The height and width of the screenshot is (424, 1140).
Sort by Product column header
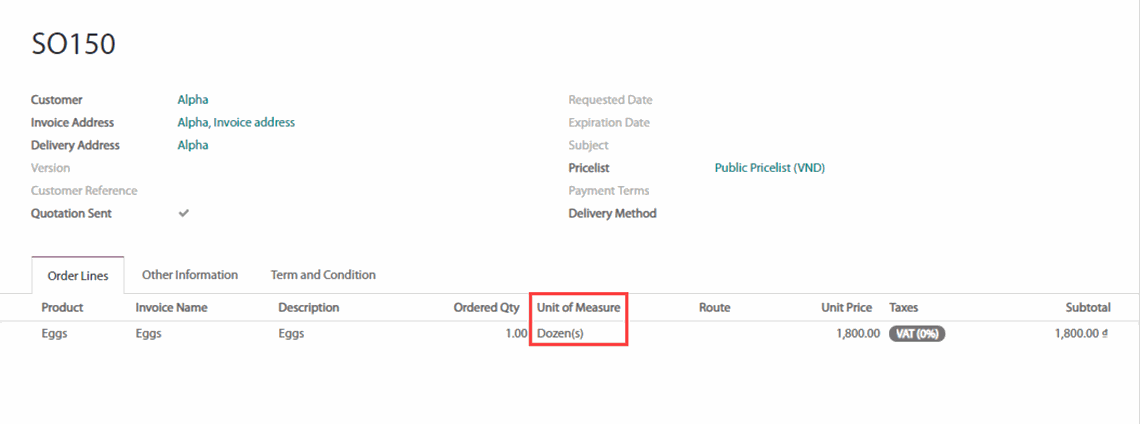(62, 308)
